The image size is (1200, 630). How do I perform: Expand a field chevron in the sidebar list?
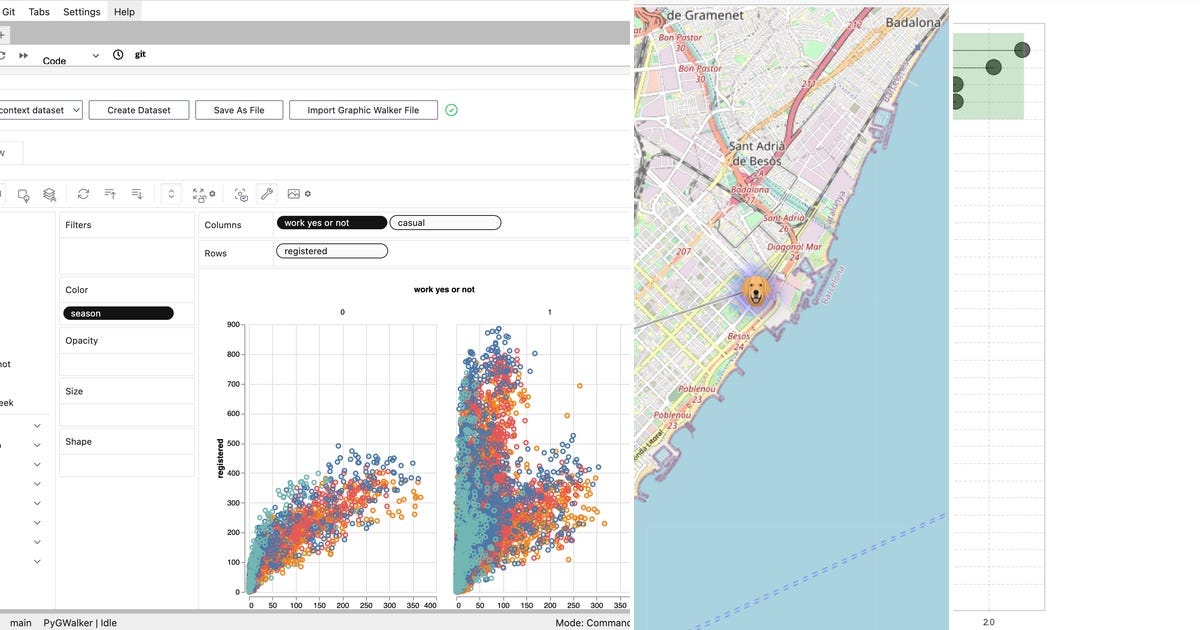coord(36,424)
